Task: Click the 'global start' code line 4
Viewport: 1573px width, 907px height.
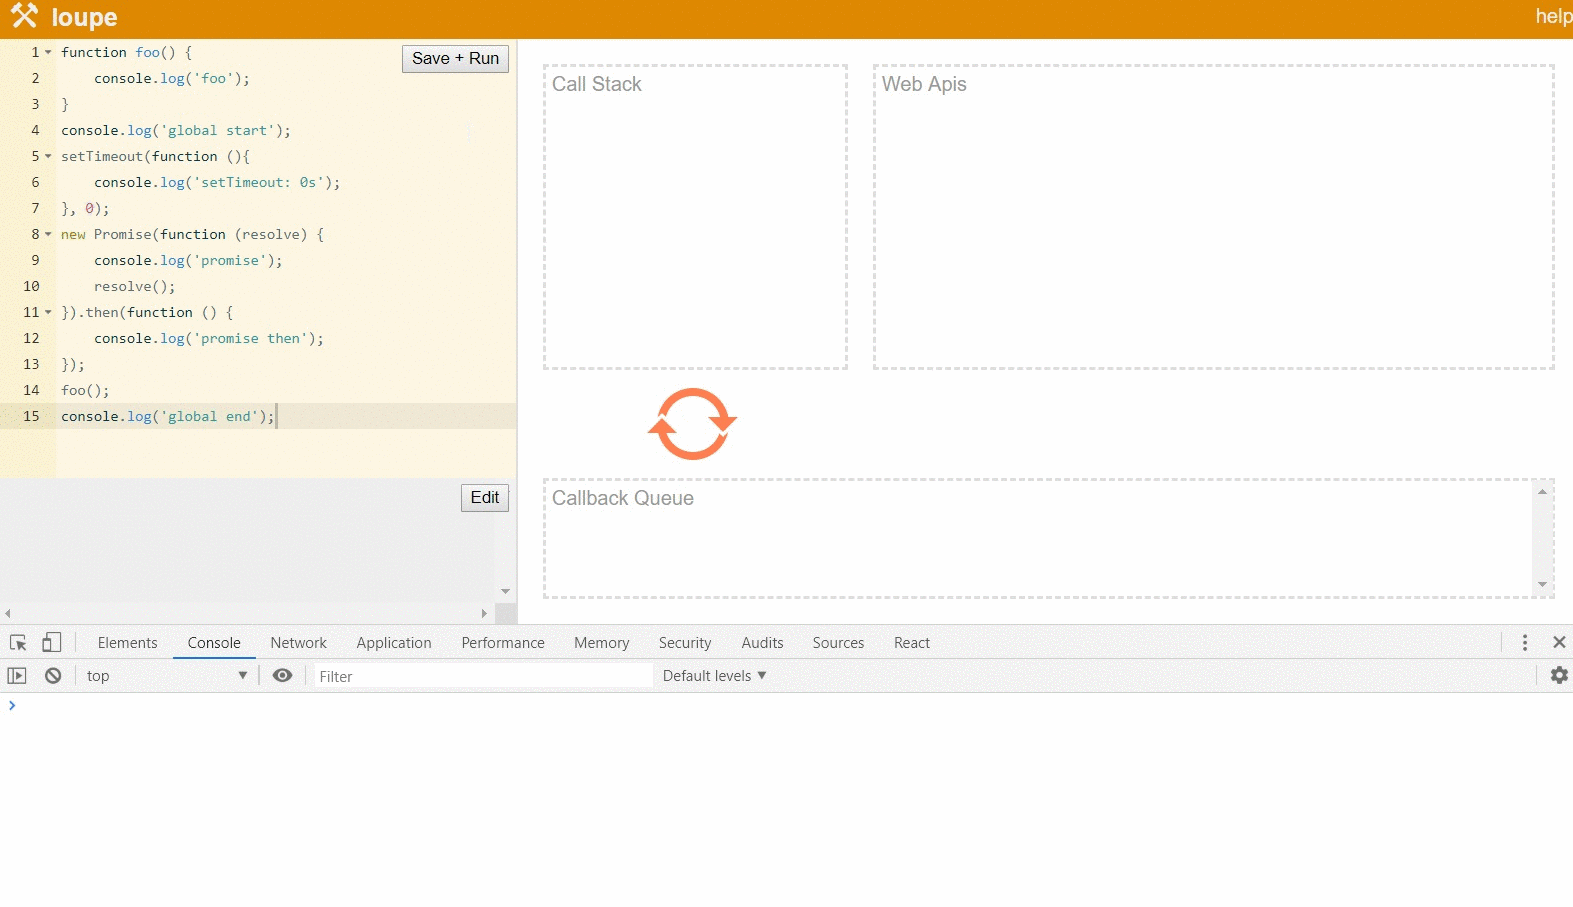Action: point(176,130)
